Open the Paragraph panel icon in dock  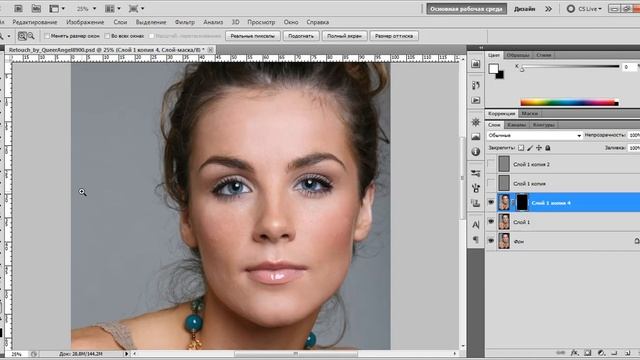click(x=476, y=240)
